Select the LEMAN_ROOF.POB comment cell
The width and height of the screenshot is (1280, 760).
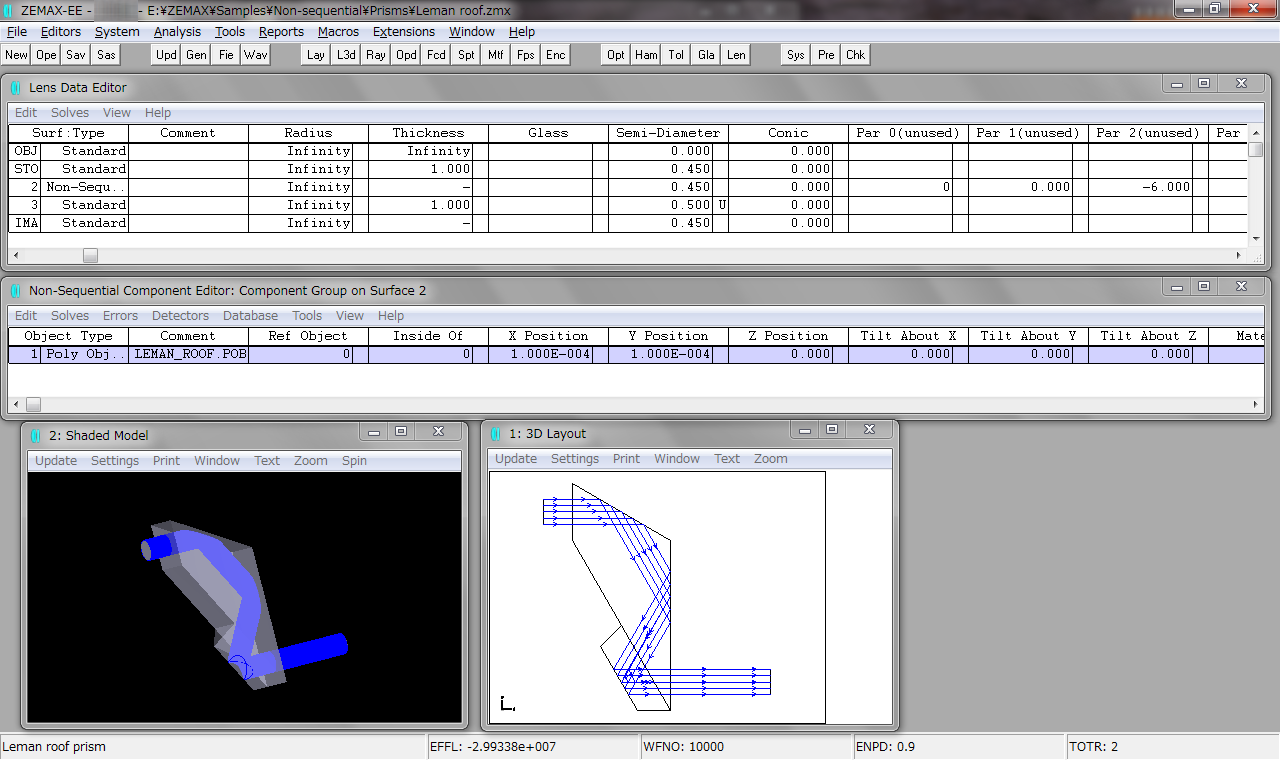[x=189, y=354]
